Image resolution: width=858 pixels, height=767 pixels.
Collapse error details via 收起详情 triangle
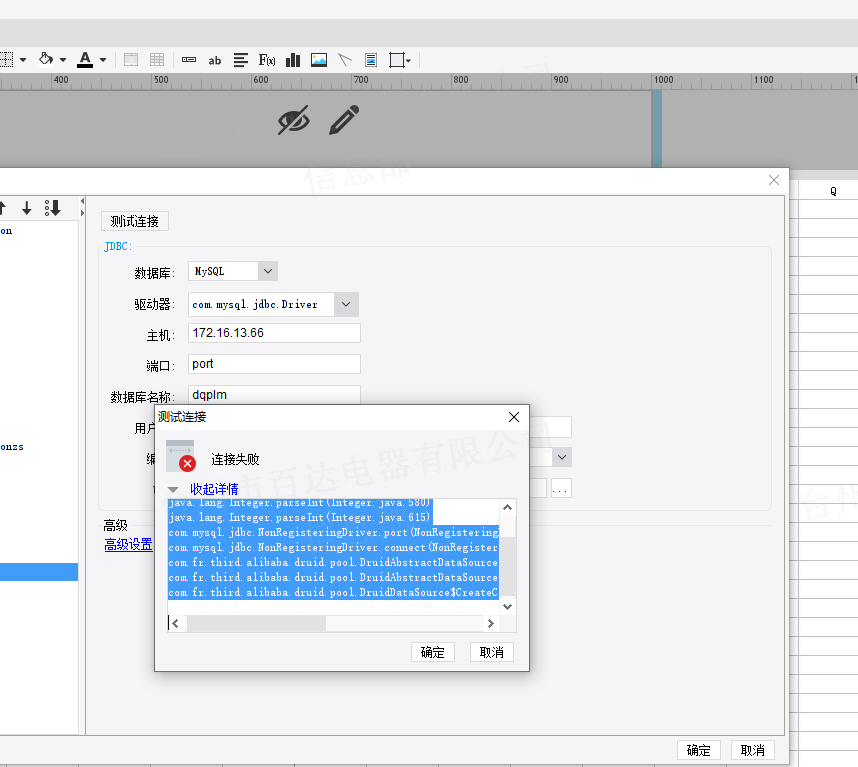pos(173,490)
